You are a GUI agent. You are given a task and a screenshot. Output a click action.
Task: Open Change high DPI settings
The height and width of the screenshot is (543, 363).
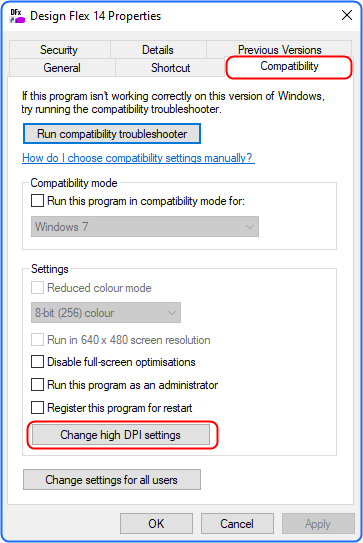pyautogui.click(x=121, y=435)
